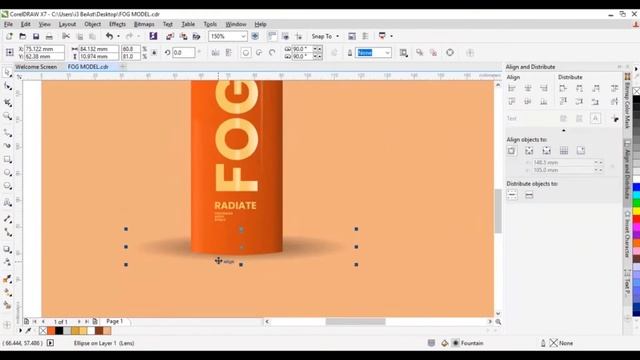Toggle Page edge under Align objects to
Viewport: 640px width, 360px height.
(x=529, y=151)
